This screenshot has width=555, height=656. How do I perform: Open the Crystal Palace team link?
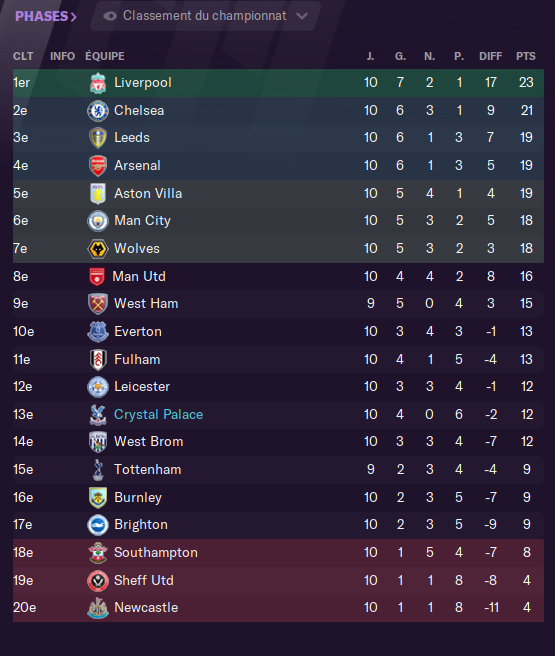coord(159,415)
